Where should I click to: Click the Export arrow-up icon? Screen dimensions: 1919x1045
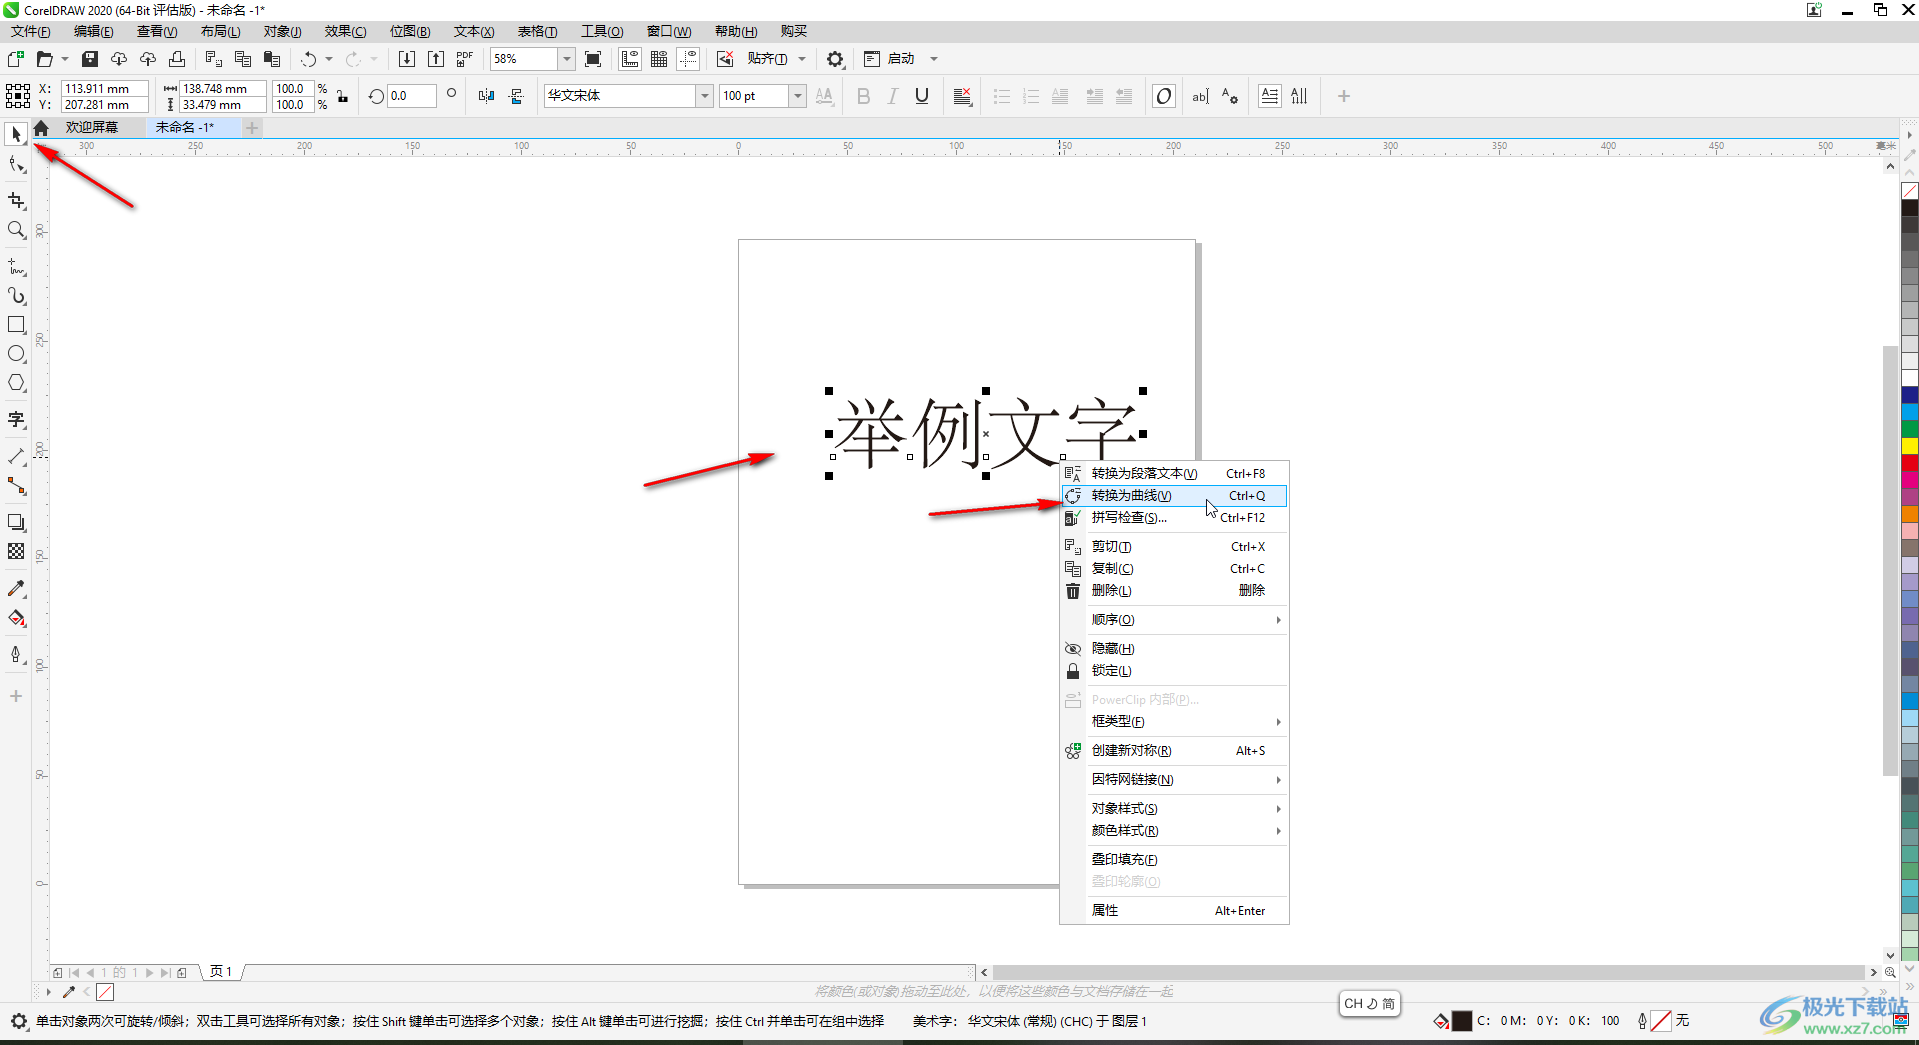(436, 59)
